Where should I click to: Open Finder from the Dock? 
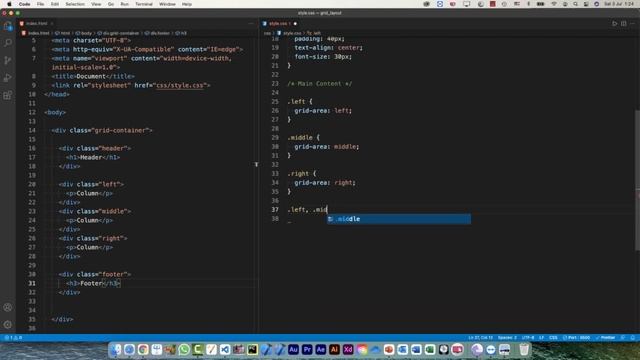tap(116, 349)
